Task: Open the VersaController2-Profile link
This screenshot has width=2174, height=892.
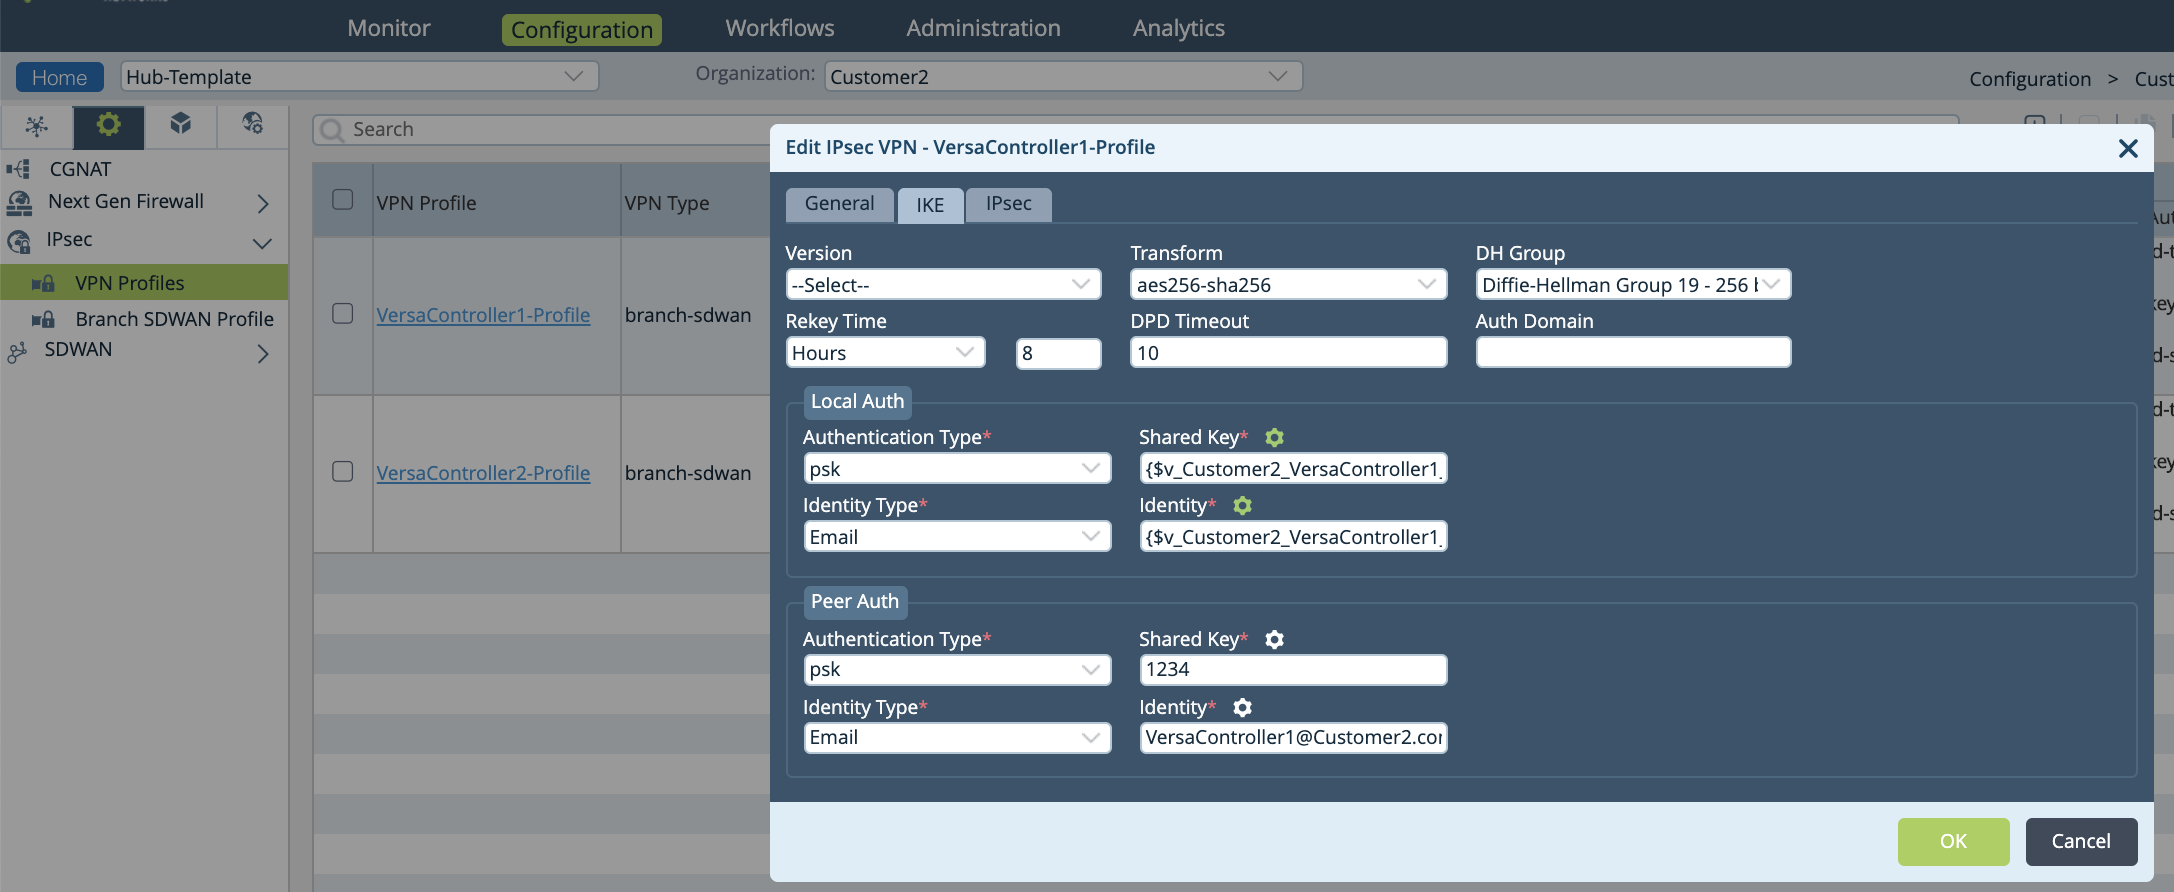Action: pos(483,473)
